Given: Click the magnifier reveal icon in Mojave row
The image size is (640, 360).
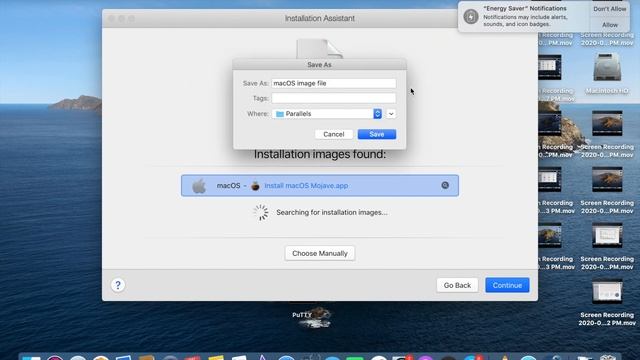Looking at the screenshot, I should pos(445,185).
